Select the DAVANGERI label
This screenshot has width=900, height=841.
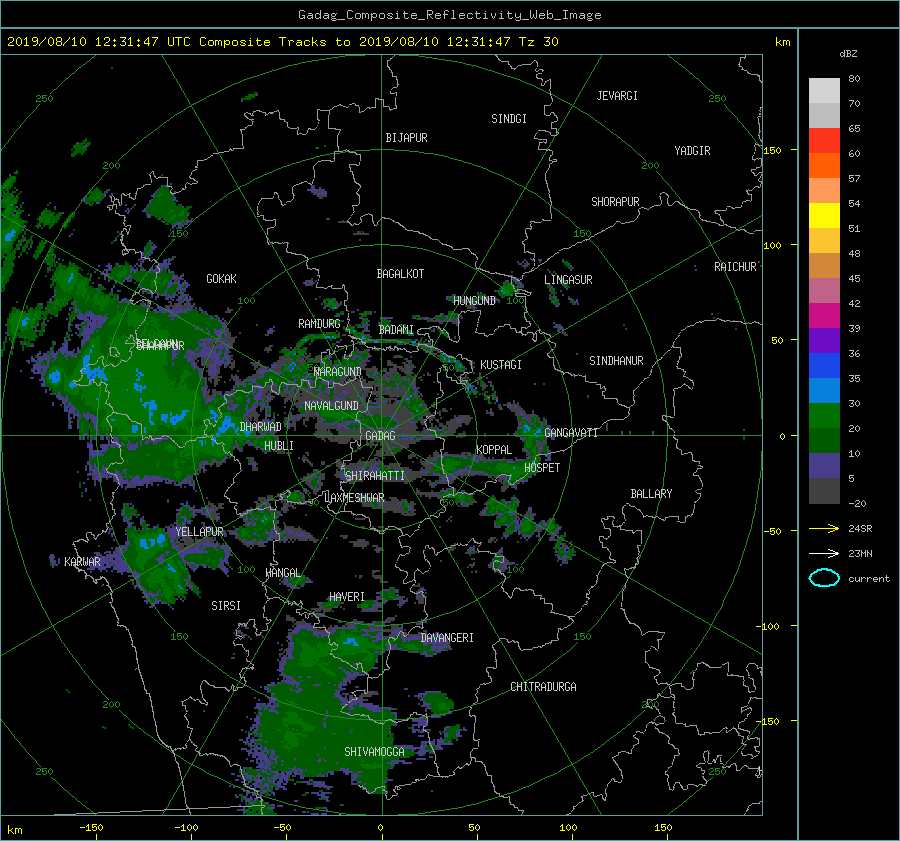[447, 638]
